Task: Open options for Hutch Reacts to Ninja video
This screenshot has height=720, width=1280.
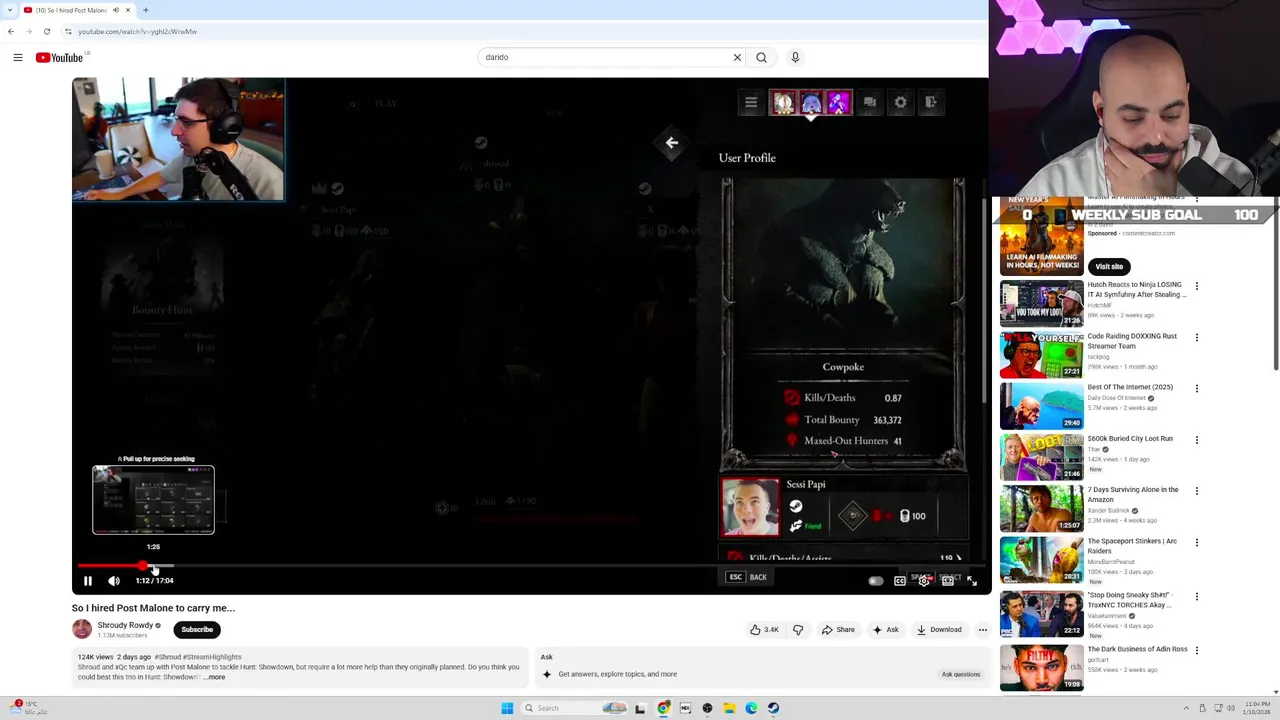Action: (1197, 286)
